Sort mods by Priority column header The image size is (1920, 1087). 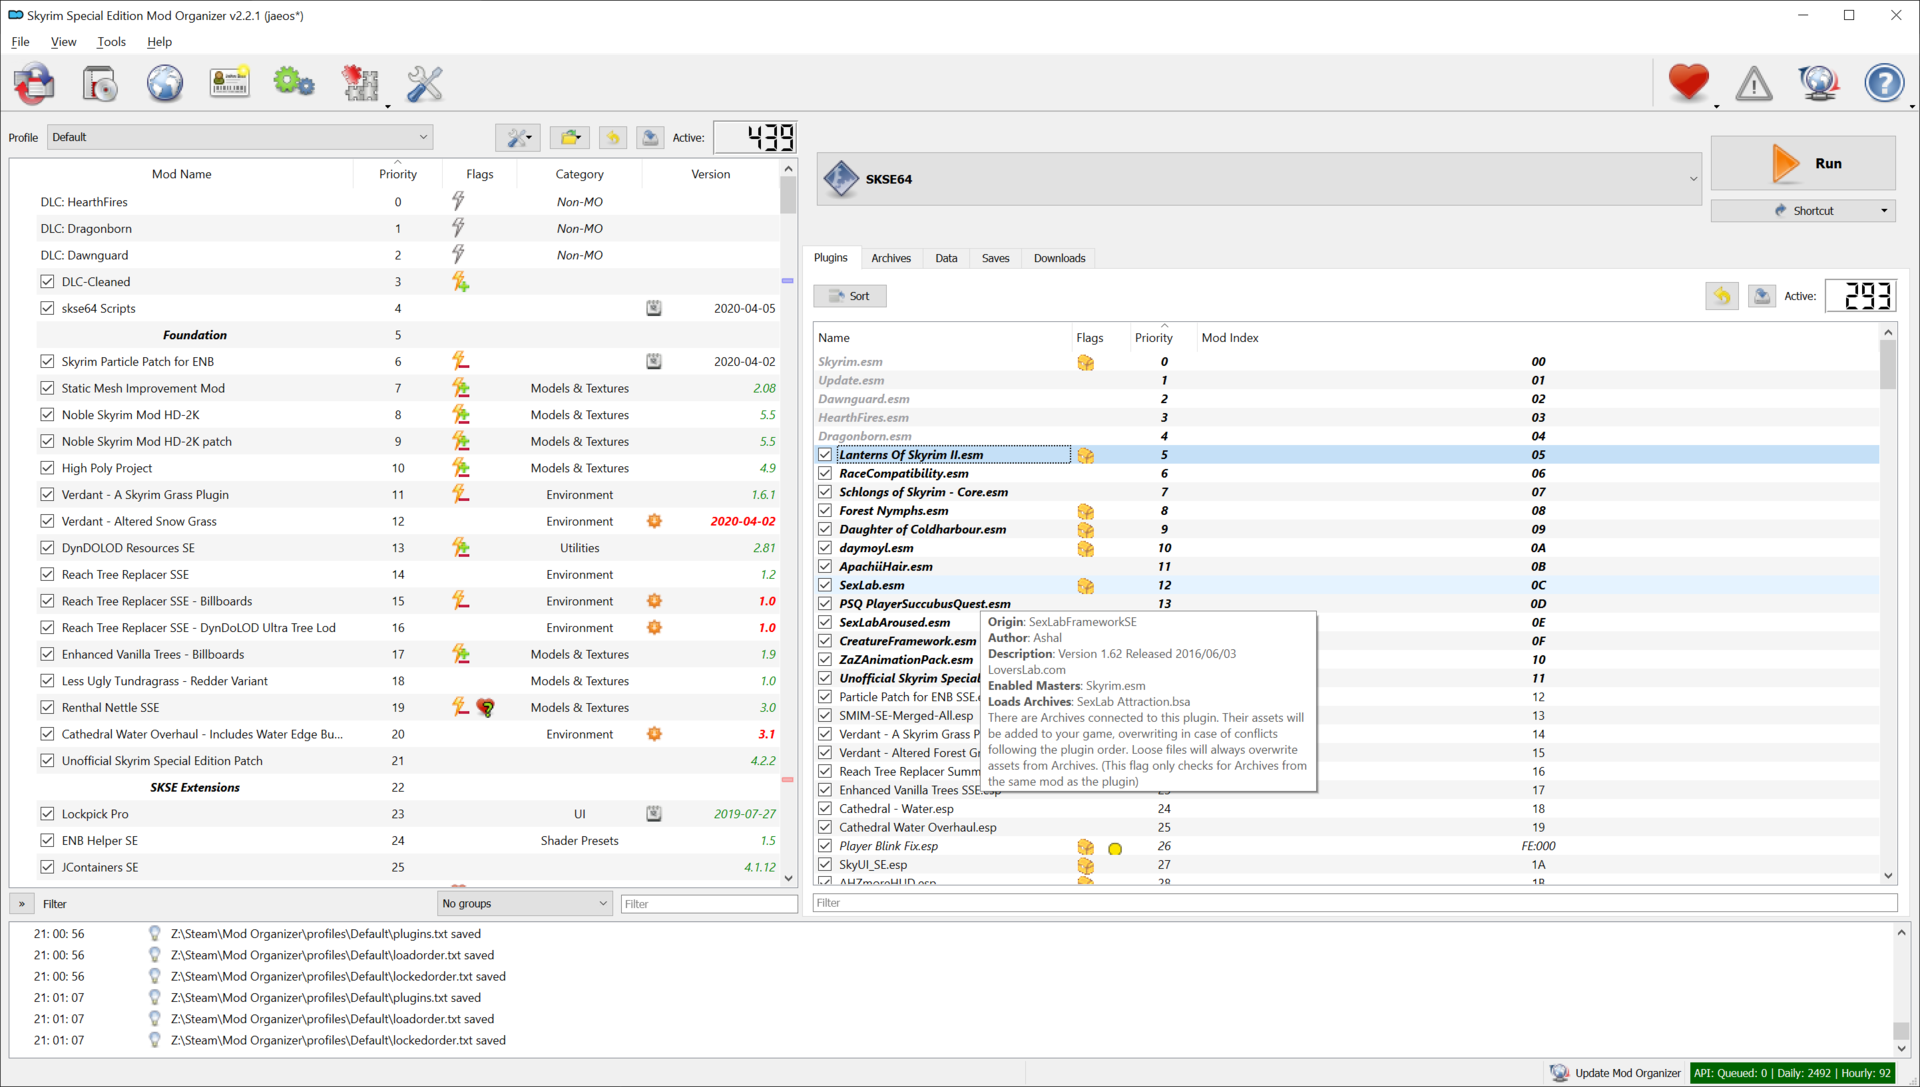click(x=398, y=174)
